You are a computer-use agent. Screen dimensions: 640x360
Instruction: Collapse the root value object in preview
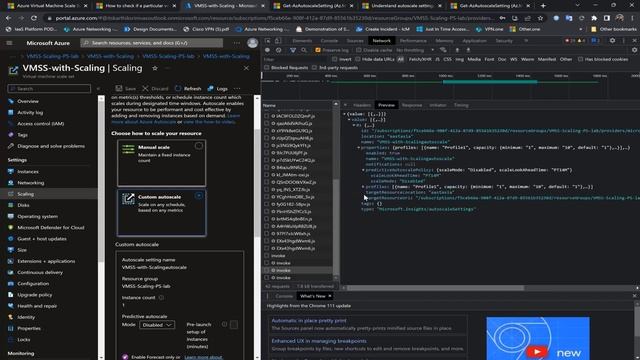click(x=344, y=114)
